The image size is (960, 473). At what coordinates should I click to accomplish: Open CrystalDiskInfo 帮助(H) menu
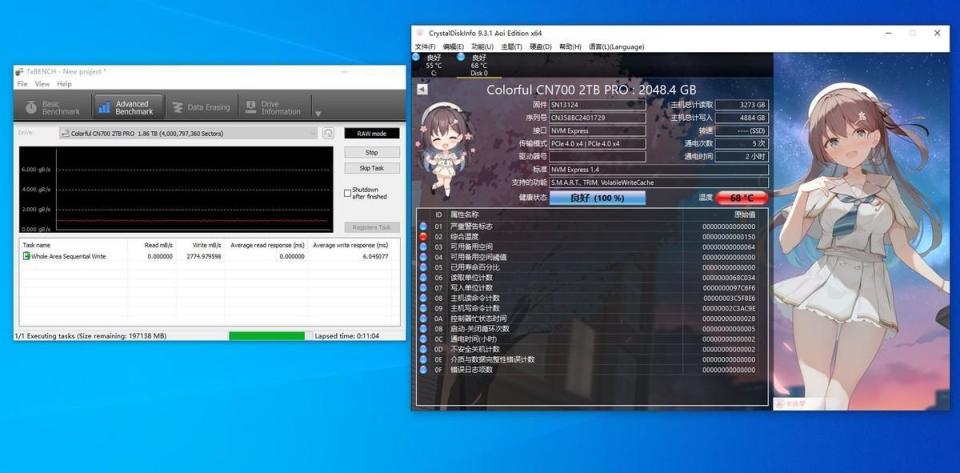pyautogui.click(x=570, y=47)
